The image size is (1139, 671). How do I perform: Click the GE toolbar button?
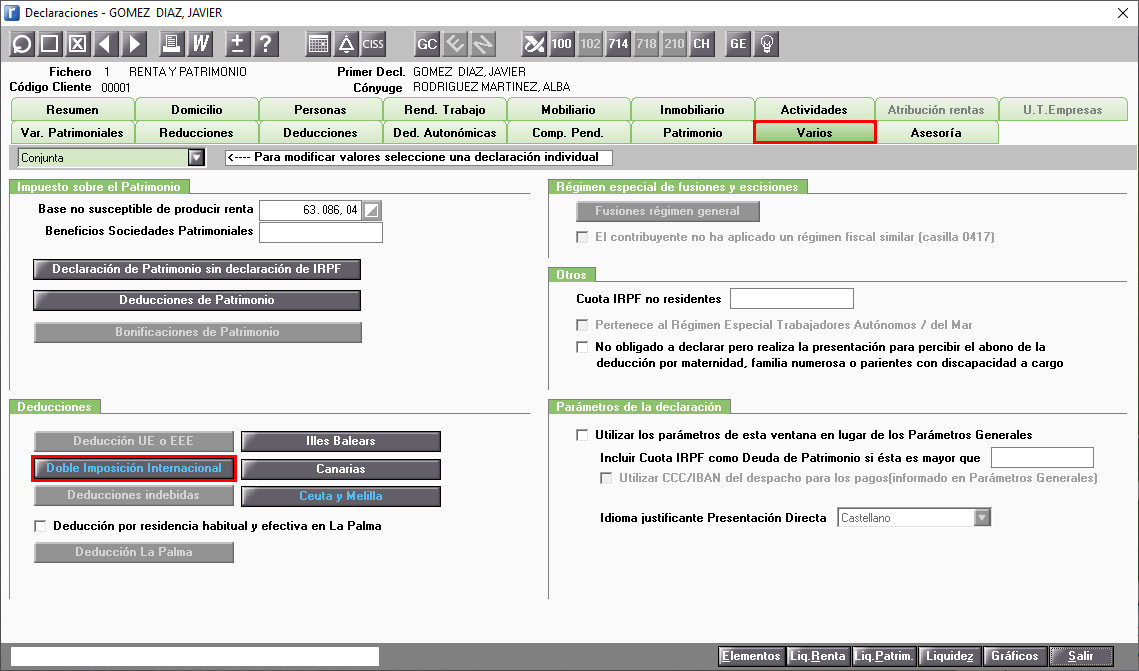pyautogui.click(x=739, y=44)
